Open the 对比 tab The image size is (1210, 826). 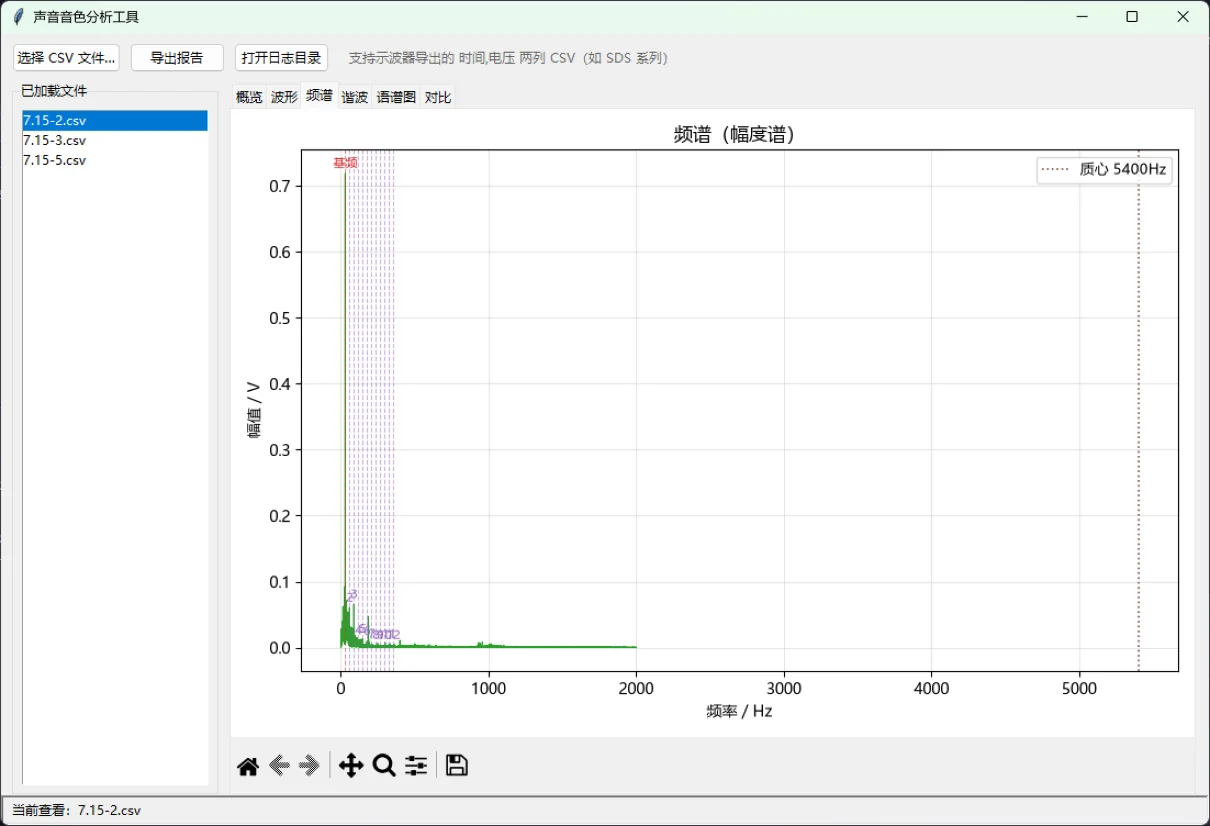[438, 97]
